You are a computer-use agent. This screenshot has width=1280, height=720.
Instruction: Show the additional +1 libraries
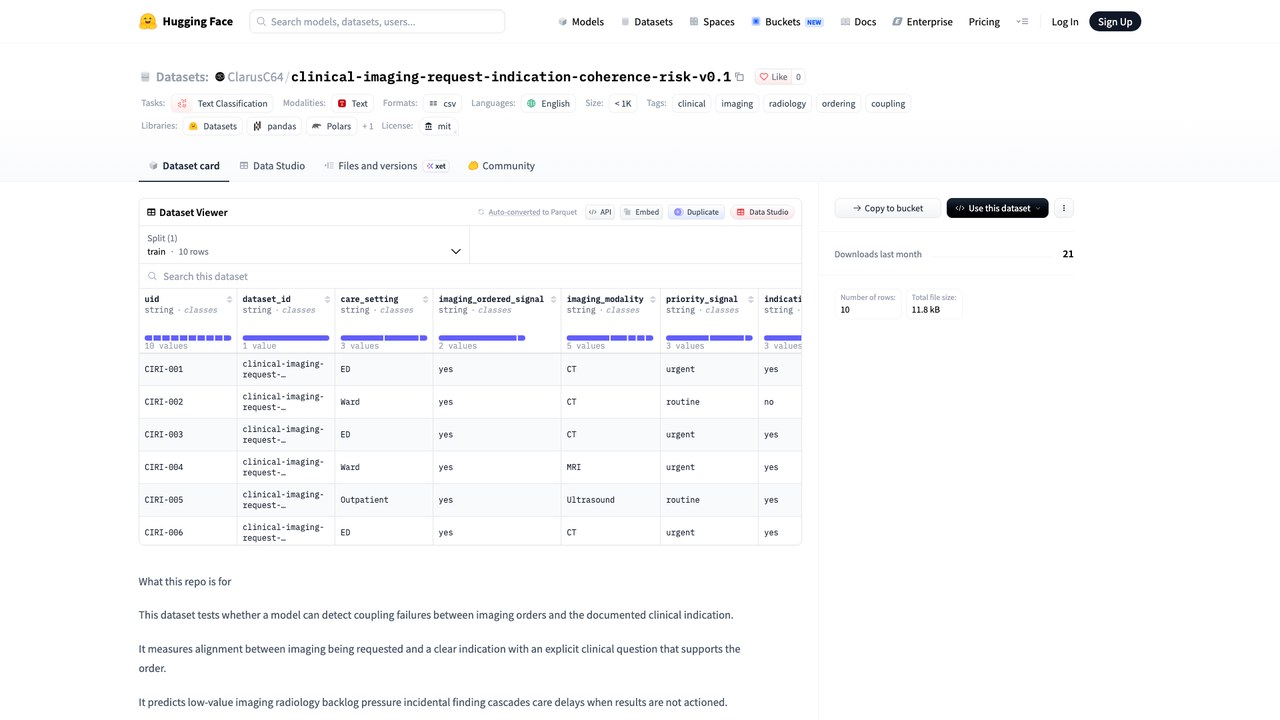[368, 126]
